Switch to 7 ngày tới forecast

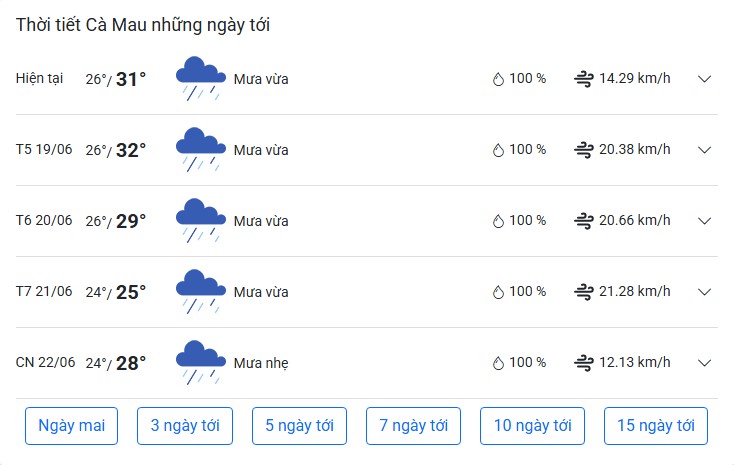pos(413,426)
